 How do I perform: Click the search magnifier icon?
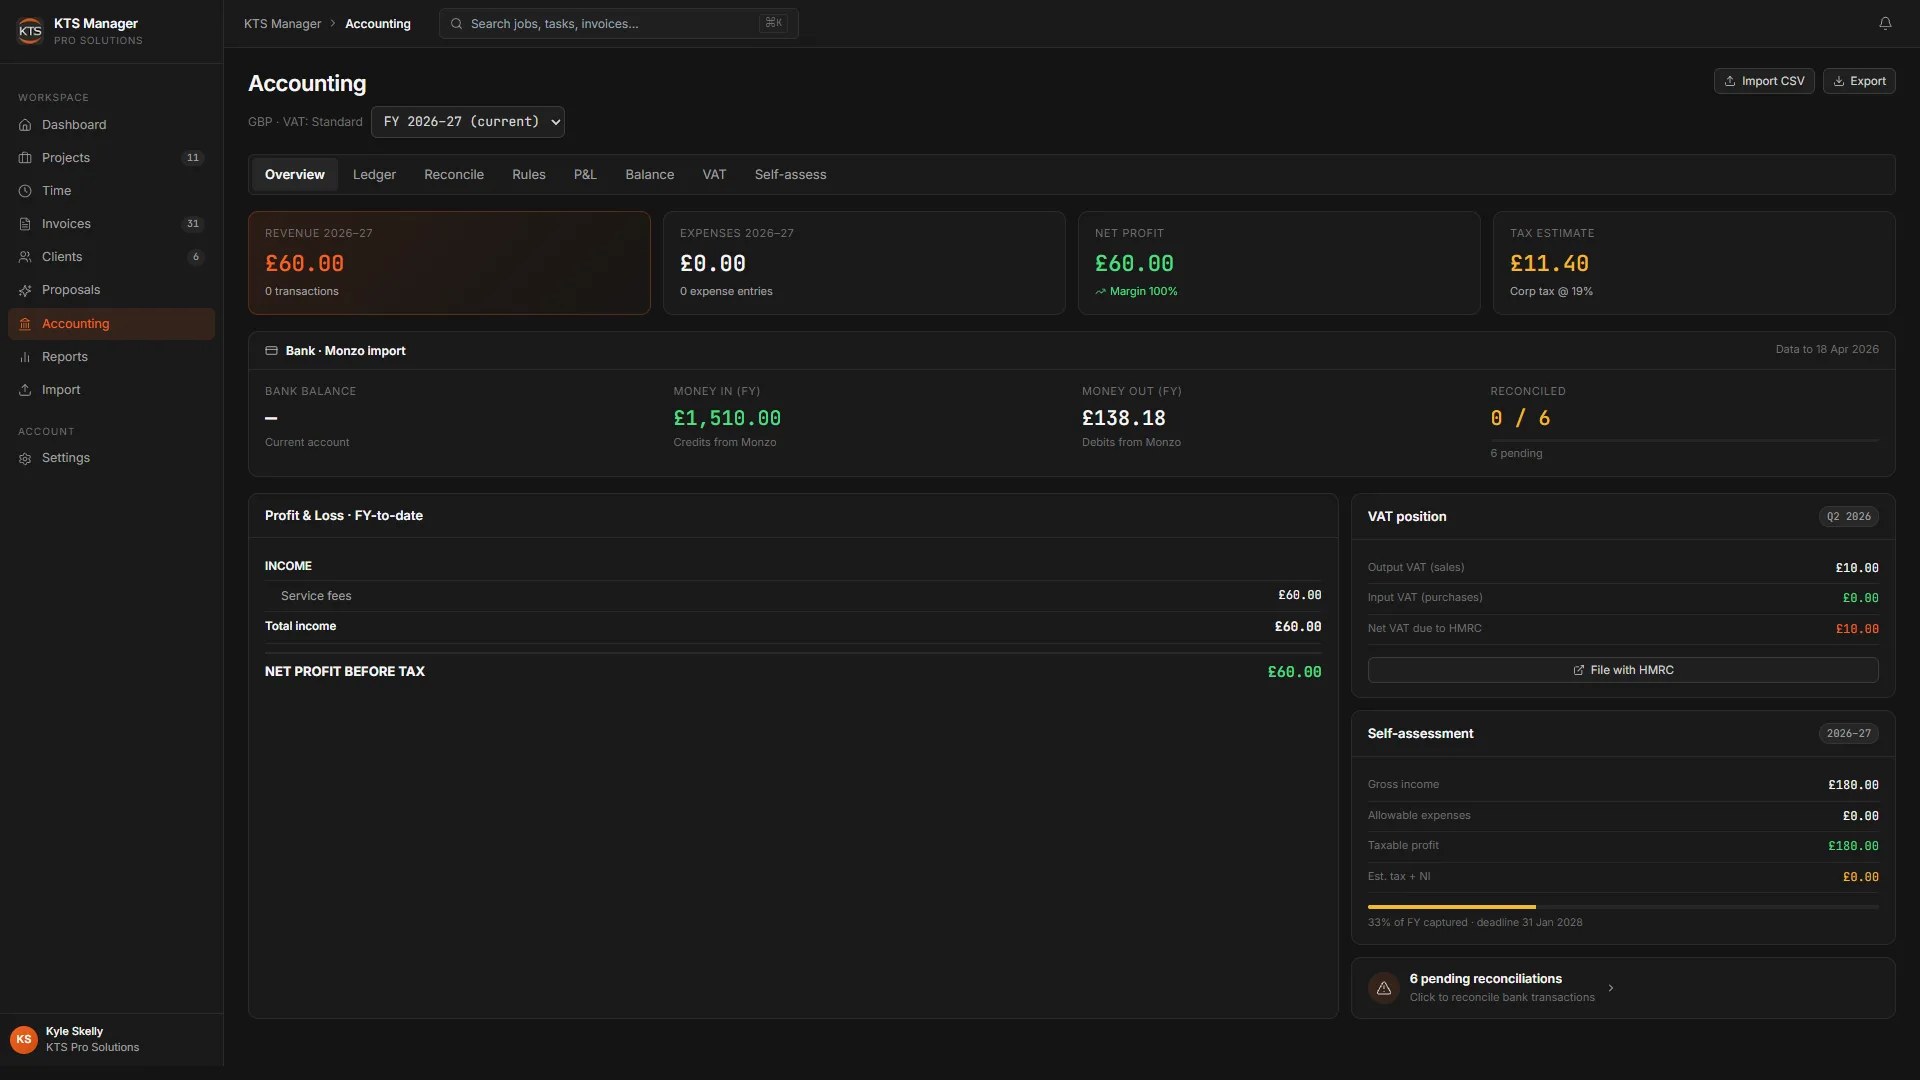[x=456, y=24]
